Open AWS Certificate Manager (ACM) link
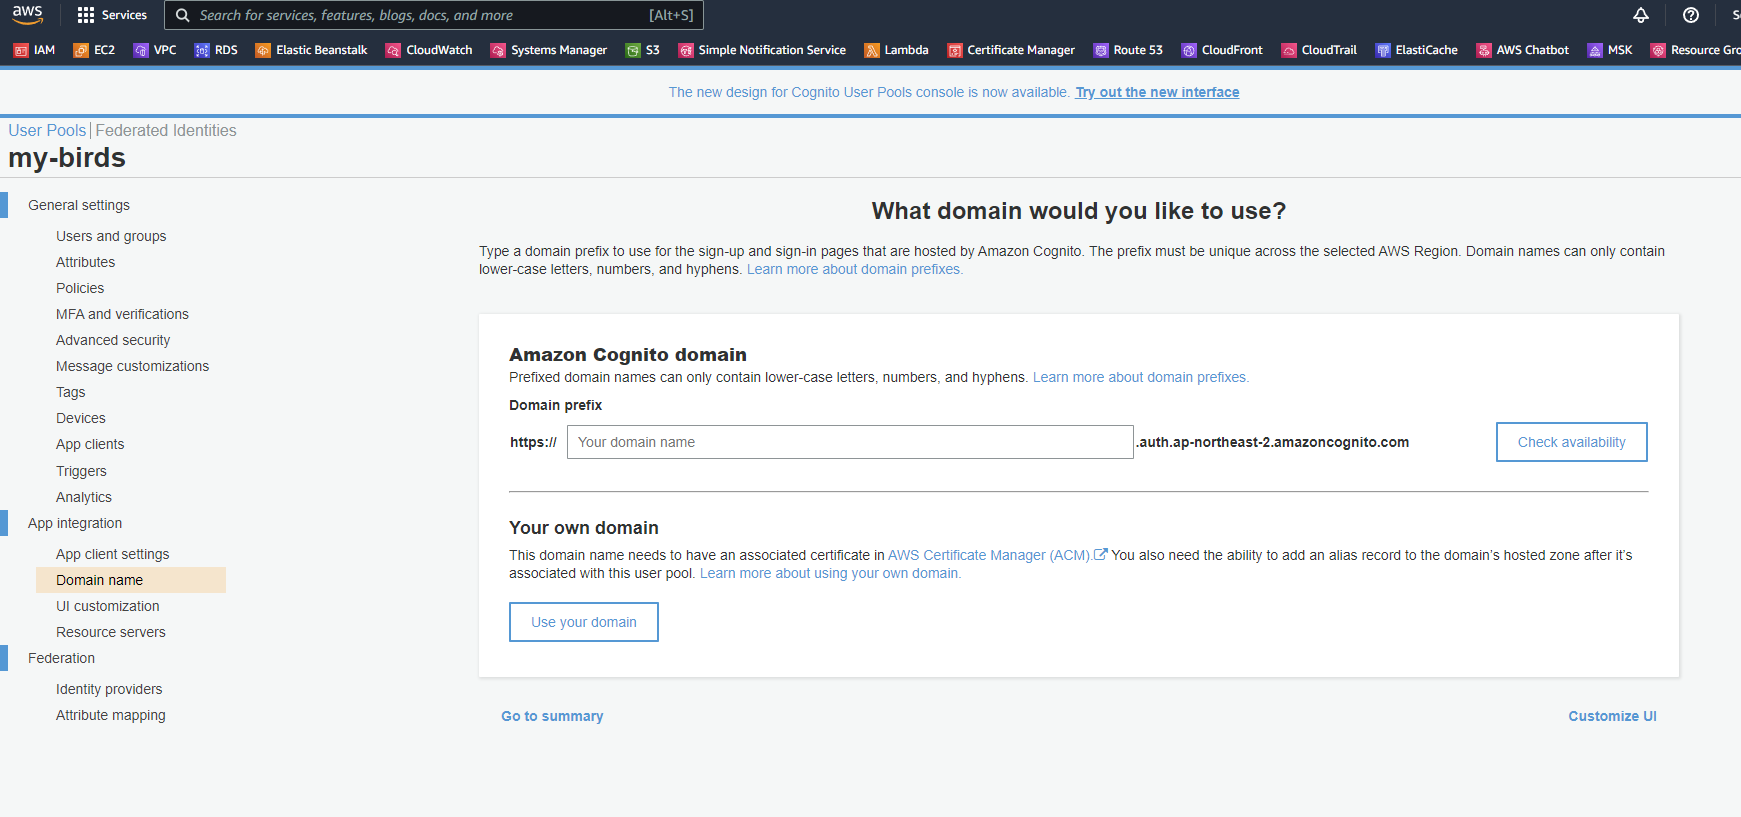Screen dimensions: 1741x817 (989, 555)
